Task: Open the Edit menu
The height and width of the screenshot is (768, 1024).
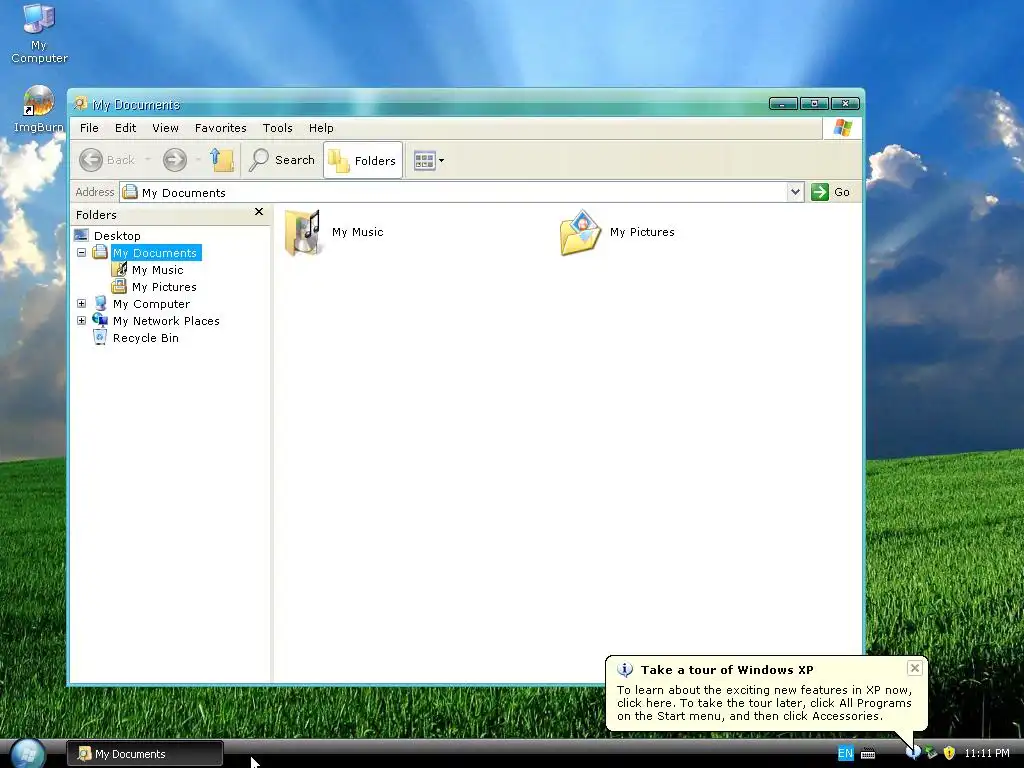Action: tap(125, 128)
